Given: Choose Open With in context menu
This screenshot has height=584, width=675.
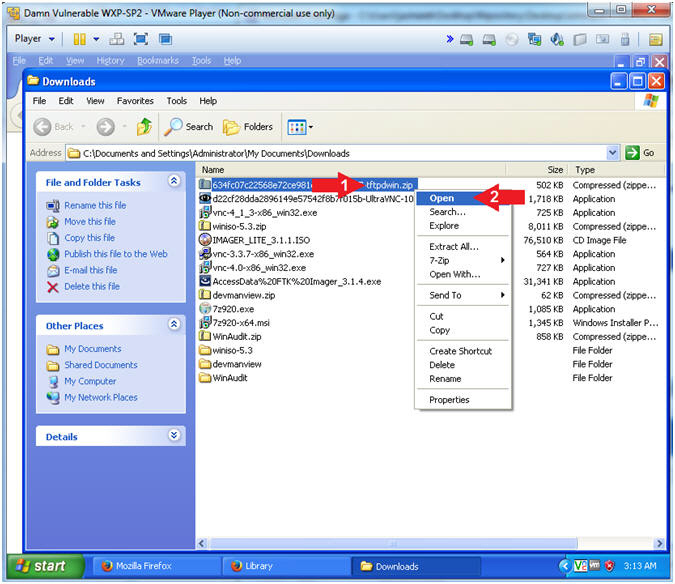Looking at the screenshot, I should point(463,274).
